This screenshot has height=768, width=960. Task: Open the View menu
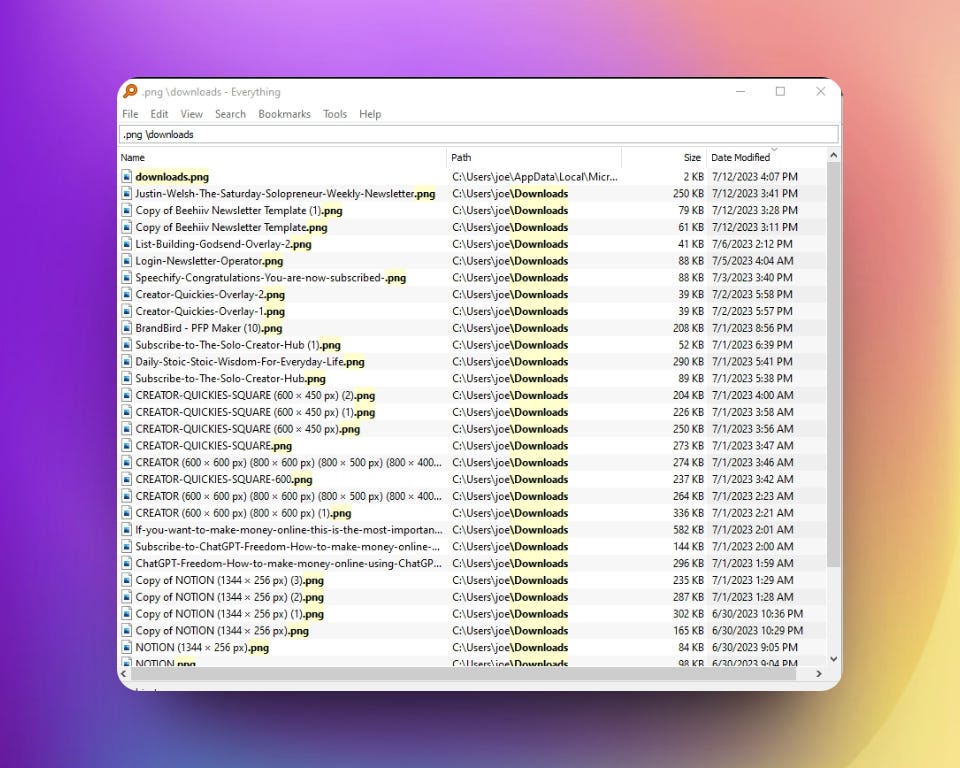click(192, 114)
